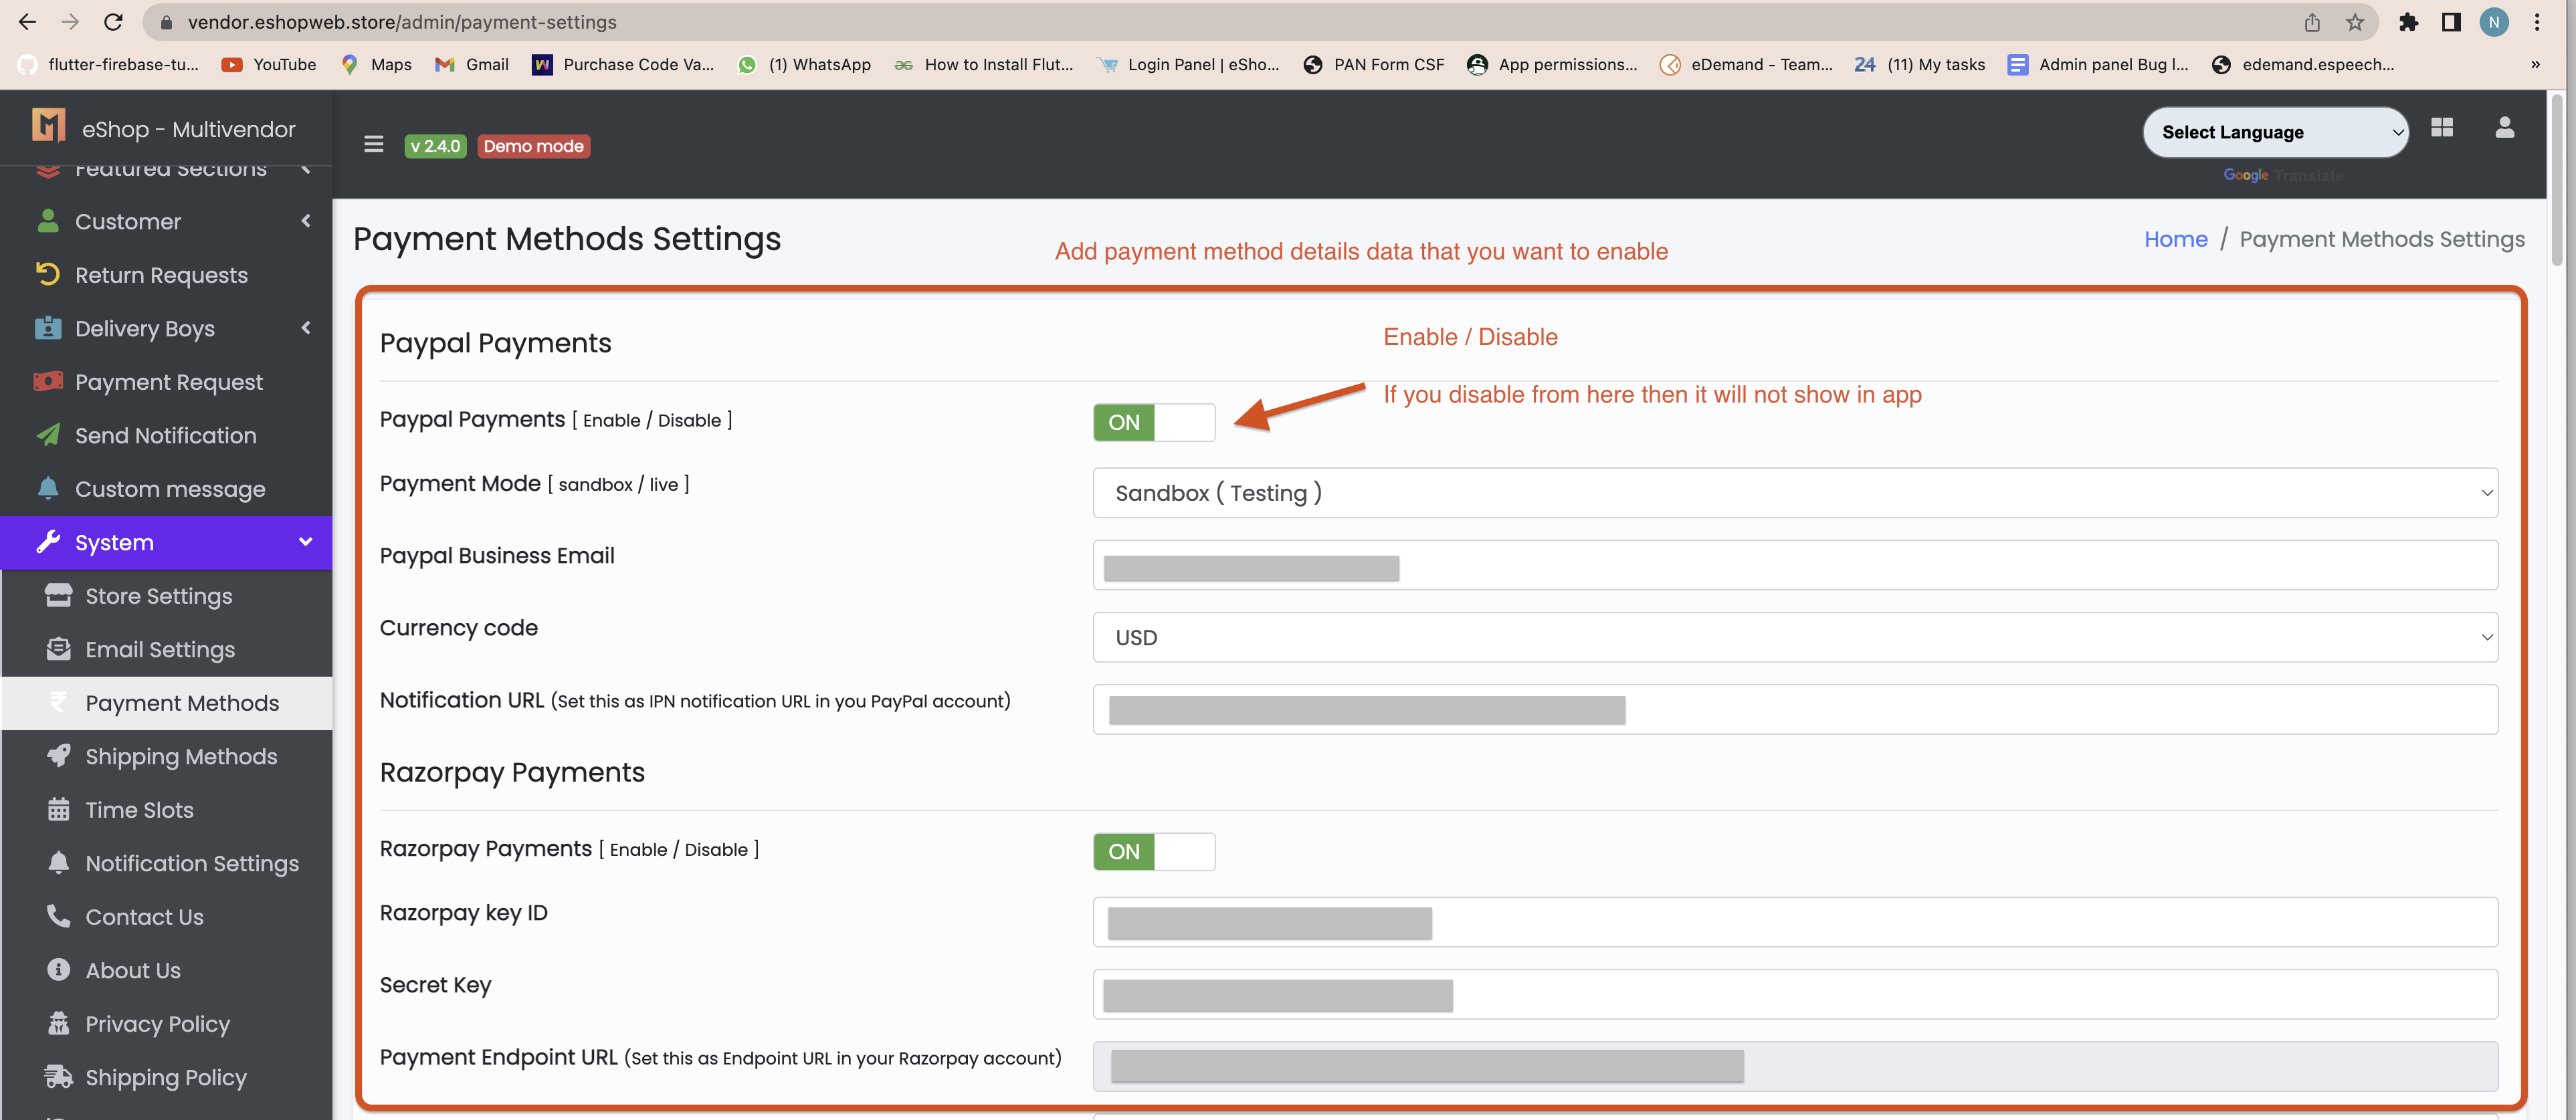
Task: Click the hamburger menu icon in header
Action: click(373, 144)
